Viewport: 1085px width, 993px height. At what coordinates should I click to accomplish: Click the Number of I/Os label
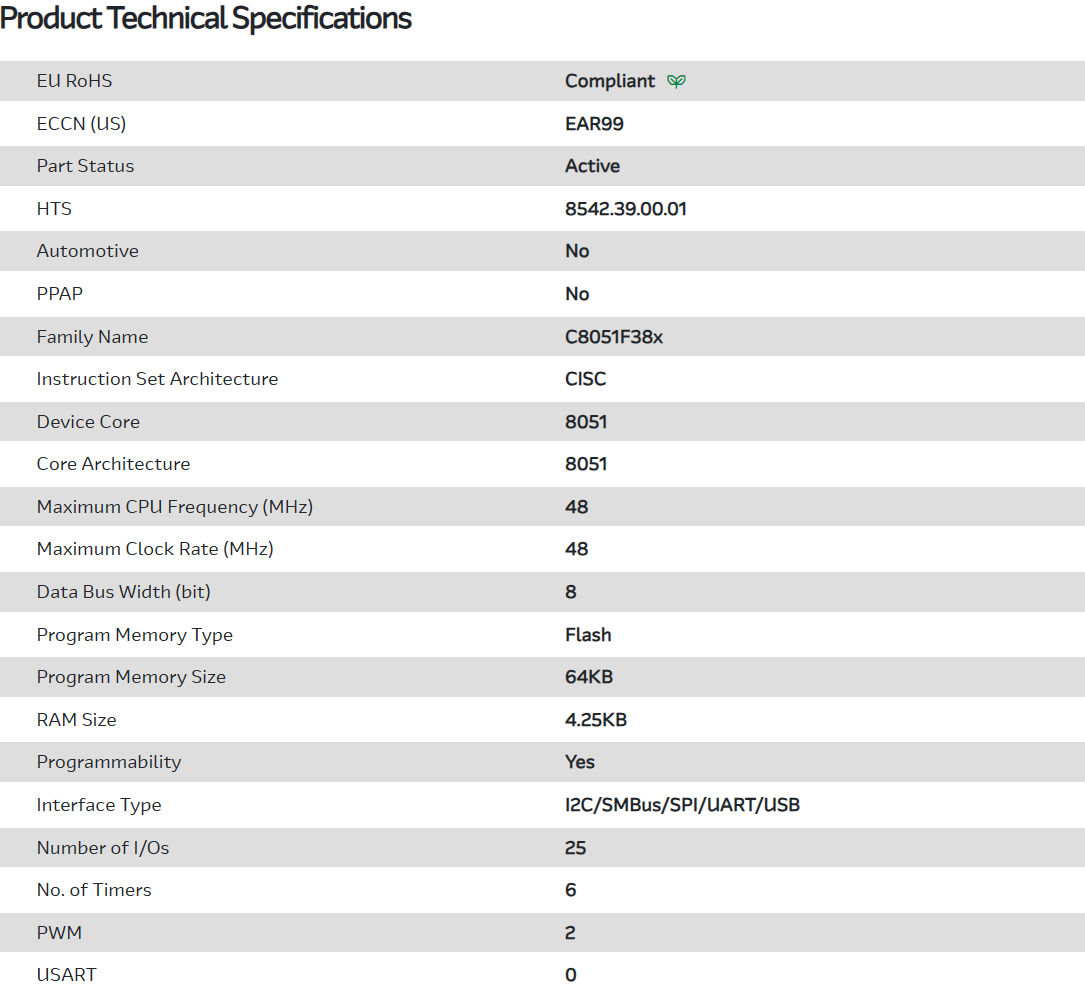coord(103,848)
